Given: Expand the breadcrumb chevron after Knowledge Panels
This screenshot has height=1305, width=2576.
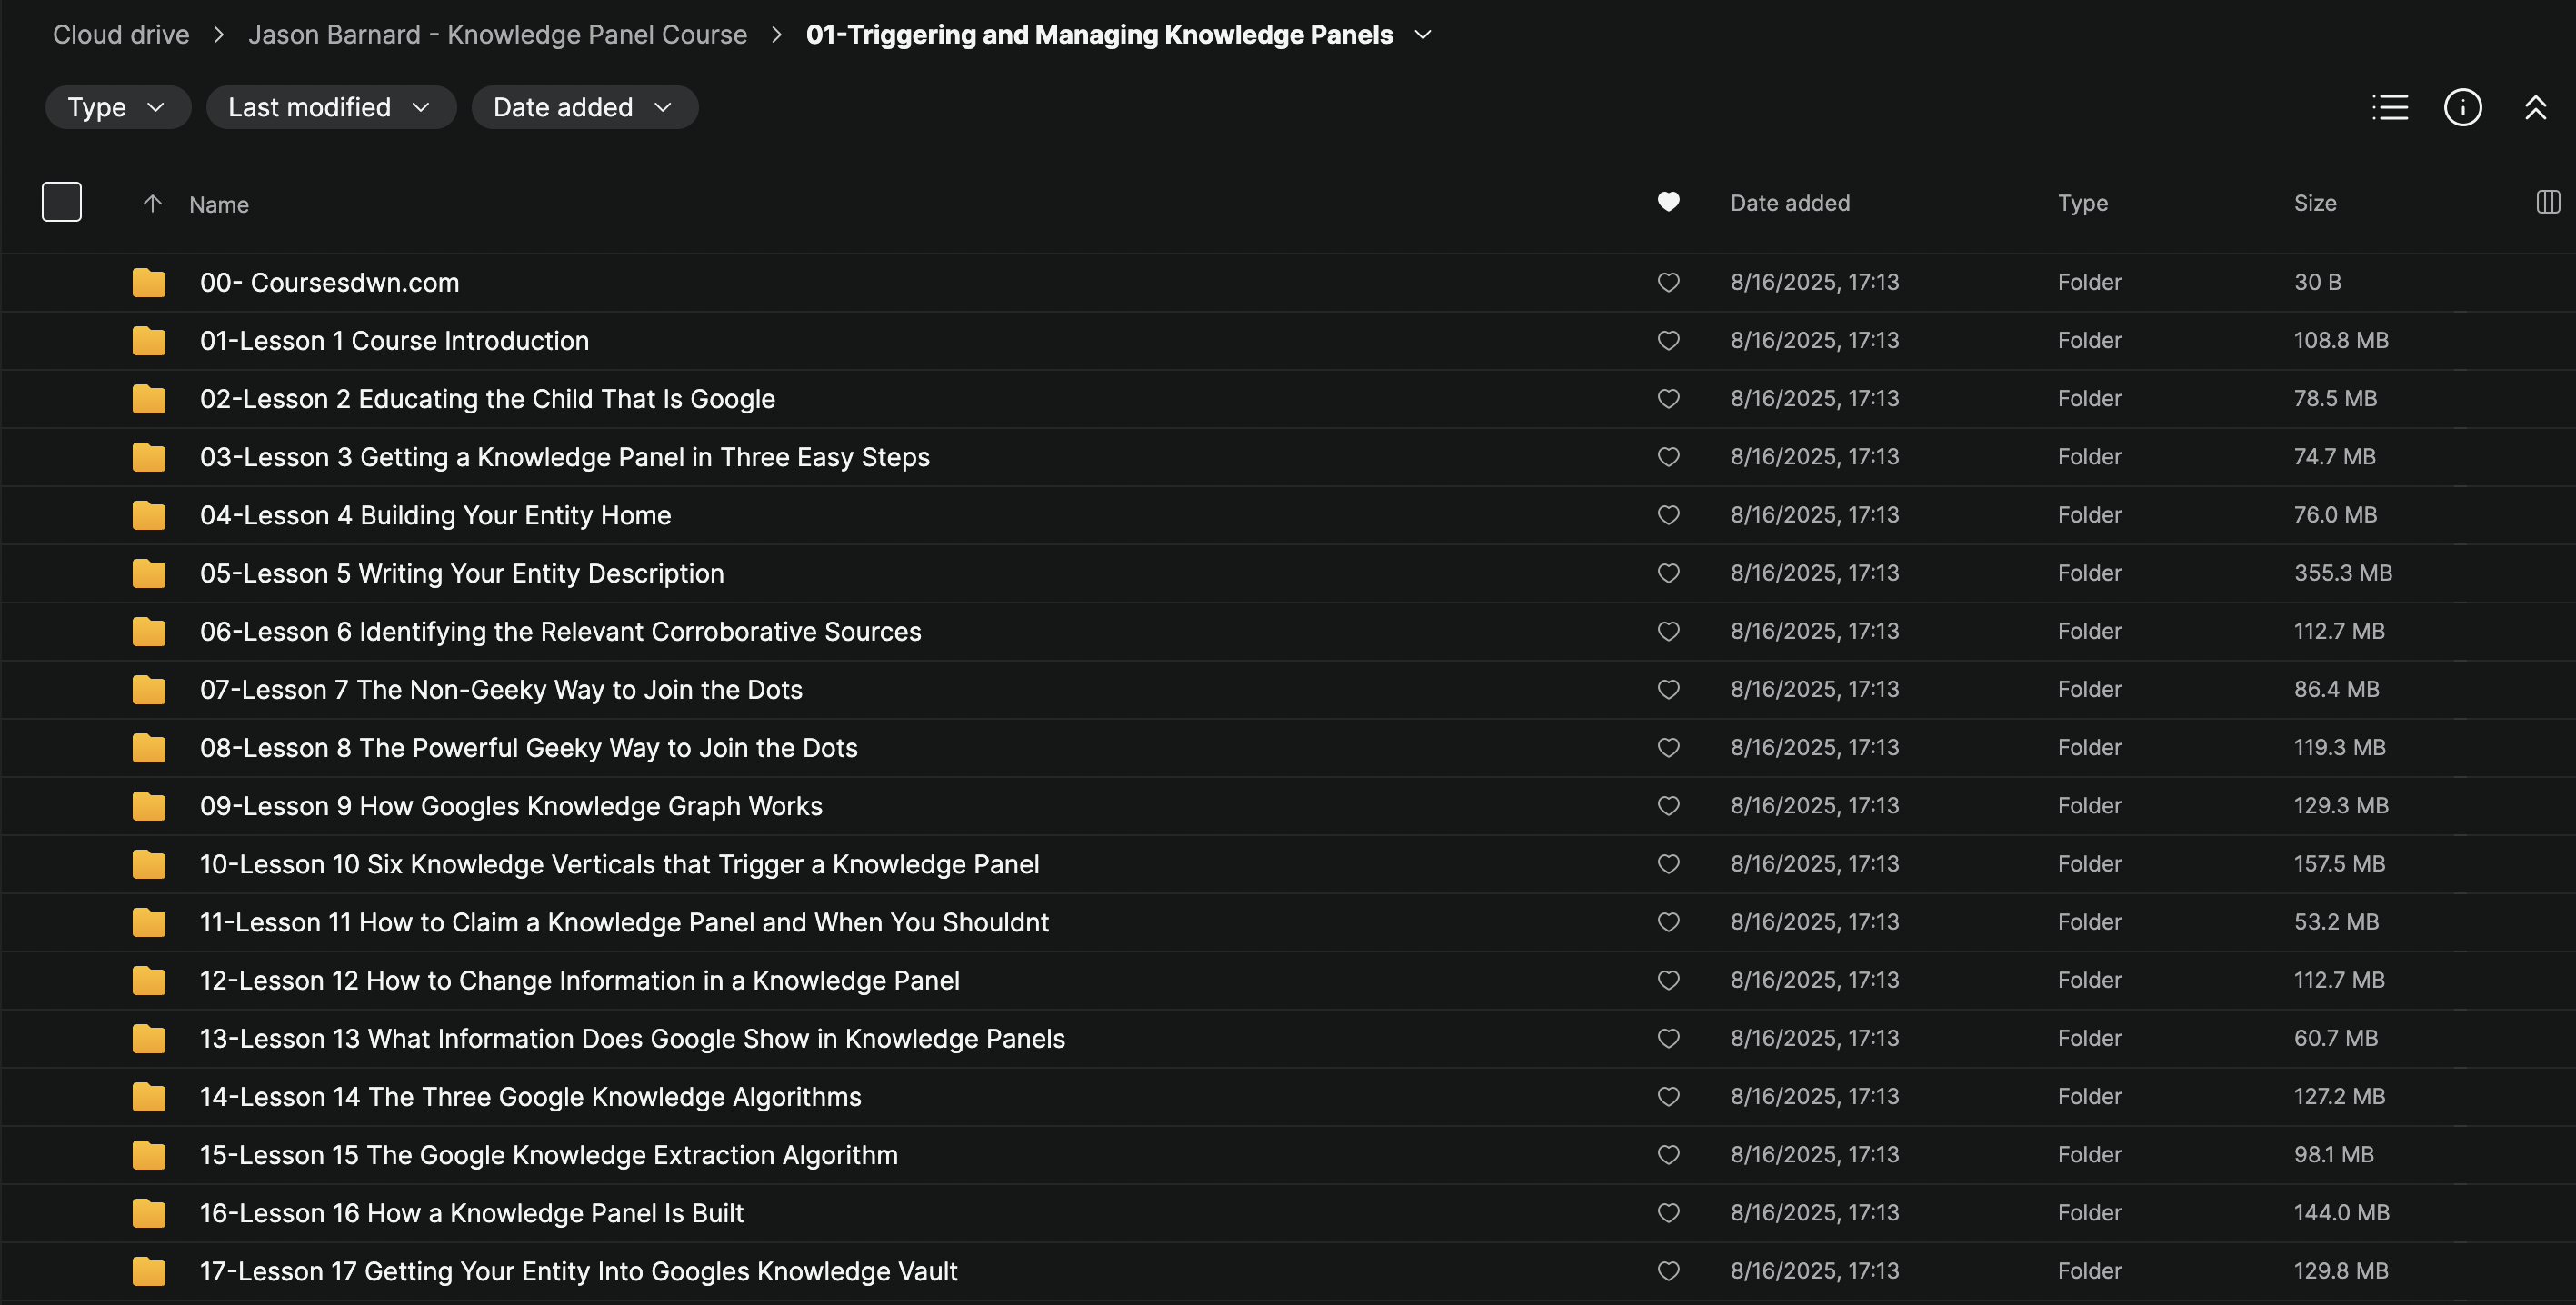Looking at the screenshot, I should pos(1424,34).
